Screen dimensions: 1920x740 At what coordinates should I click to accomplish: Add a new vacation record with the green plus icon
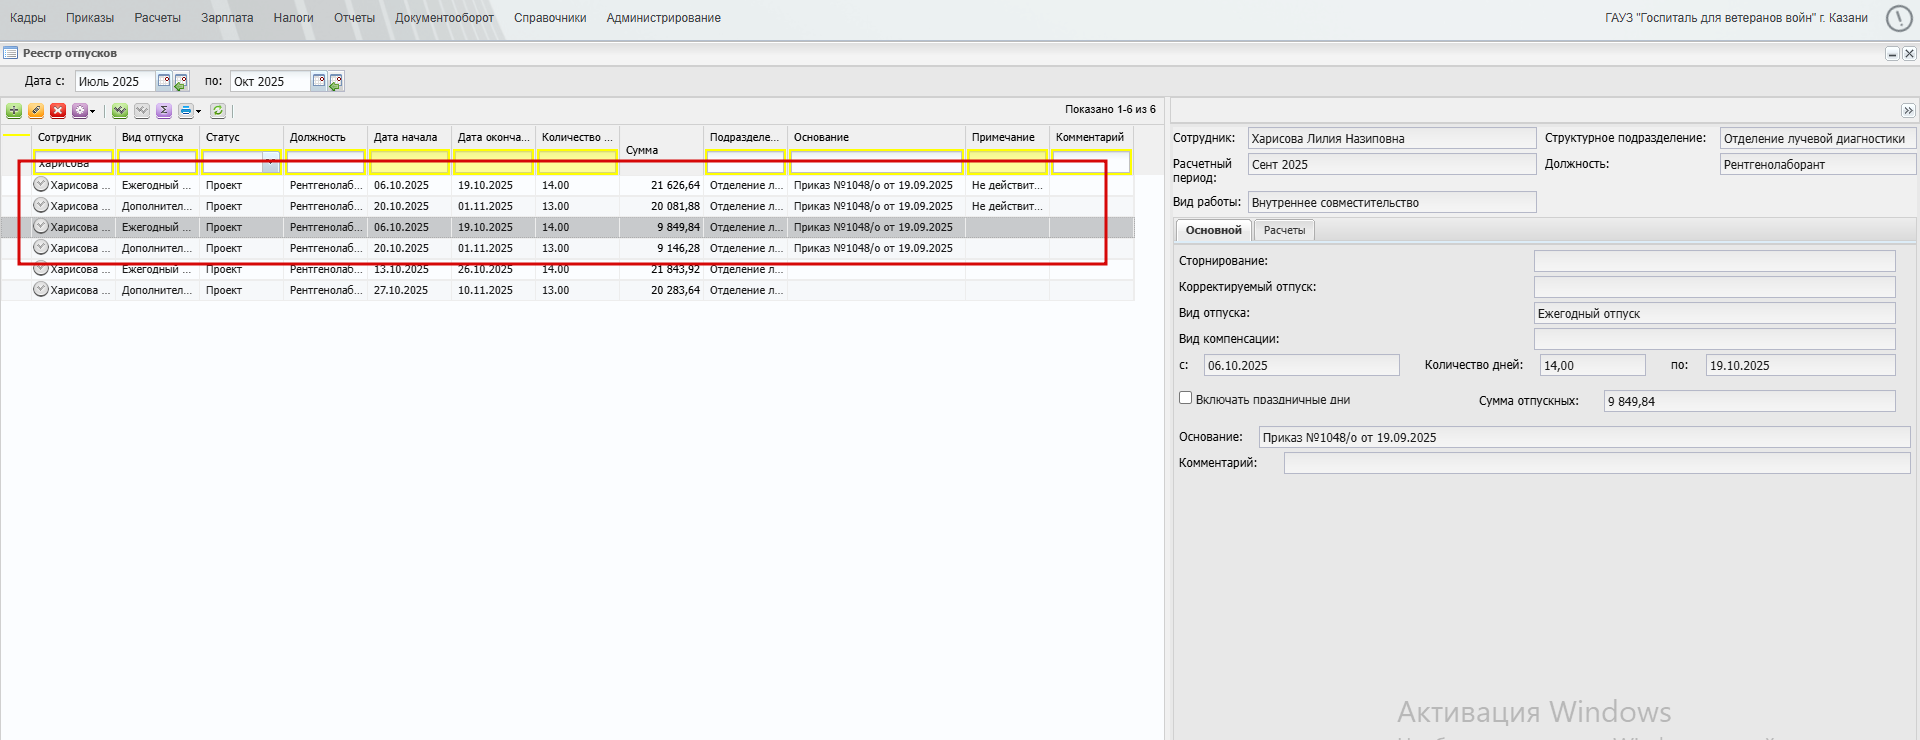click(14, 111)
